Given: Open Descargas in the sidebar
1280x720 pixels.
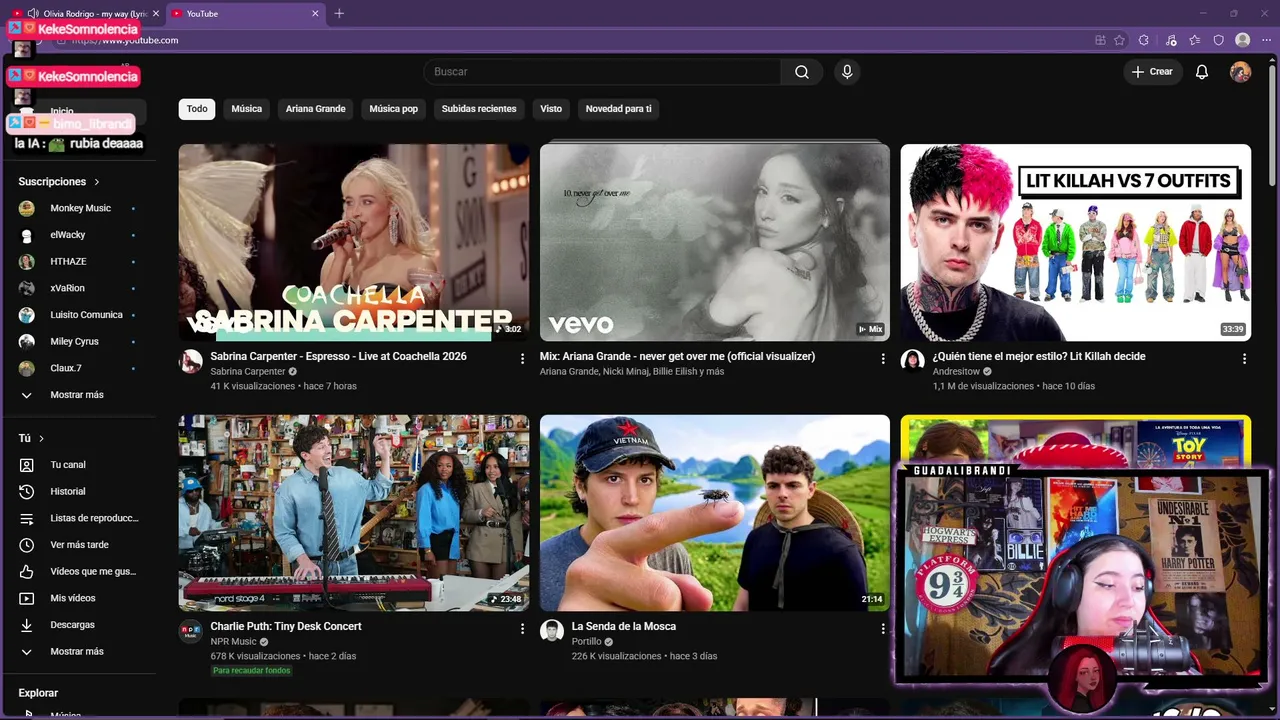Looking at the screenshot, I should click(78, 625).
